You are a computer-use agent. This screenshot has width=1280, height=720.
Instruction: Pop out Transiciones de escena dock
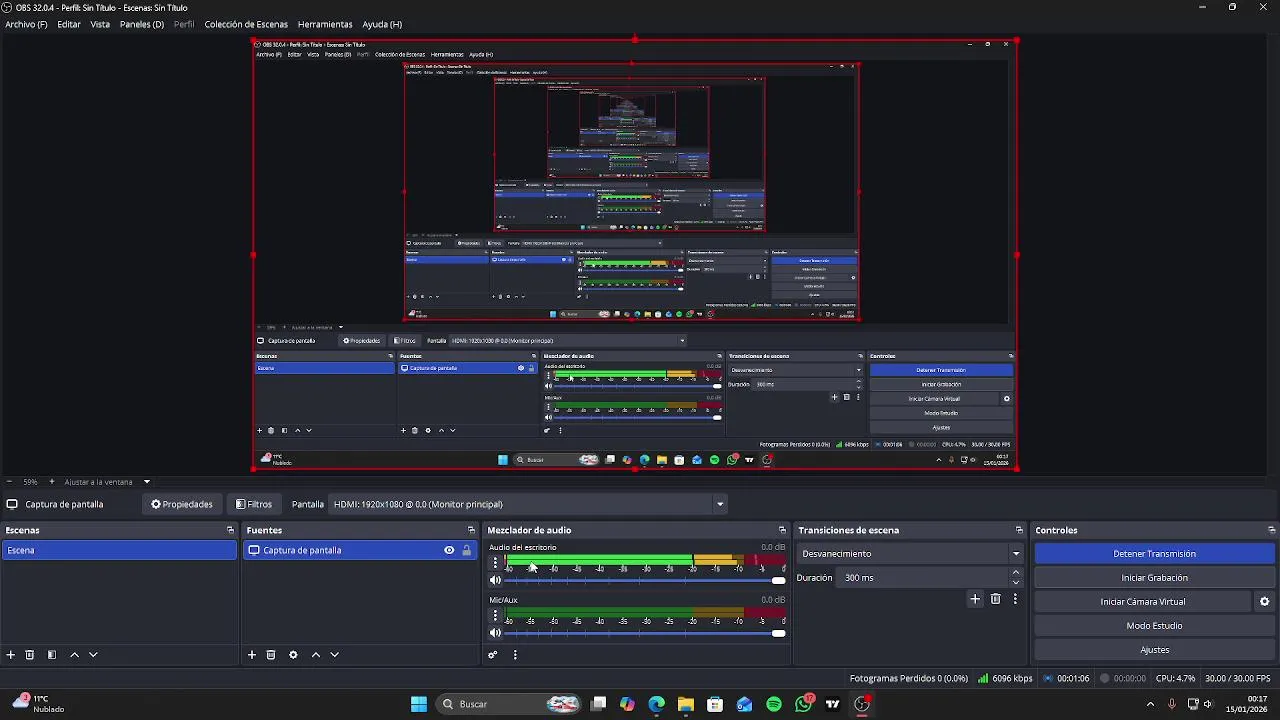point(1019,530)
